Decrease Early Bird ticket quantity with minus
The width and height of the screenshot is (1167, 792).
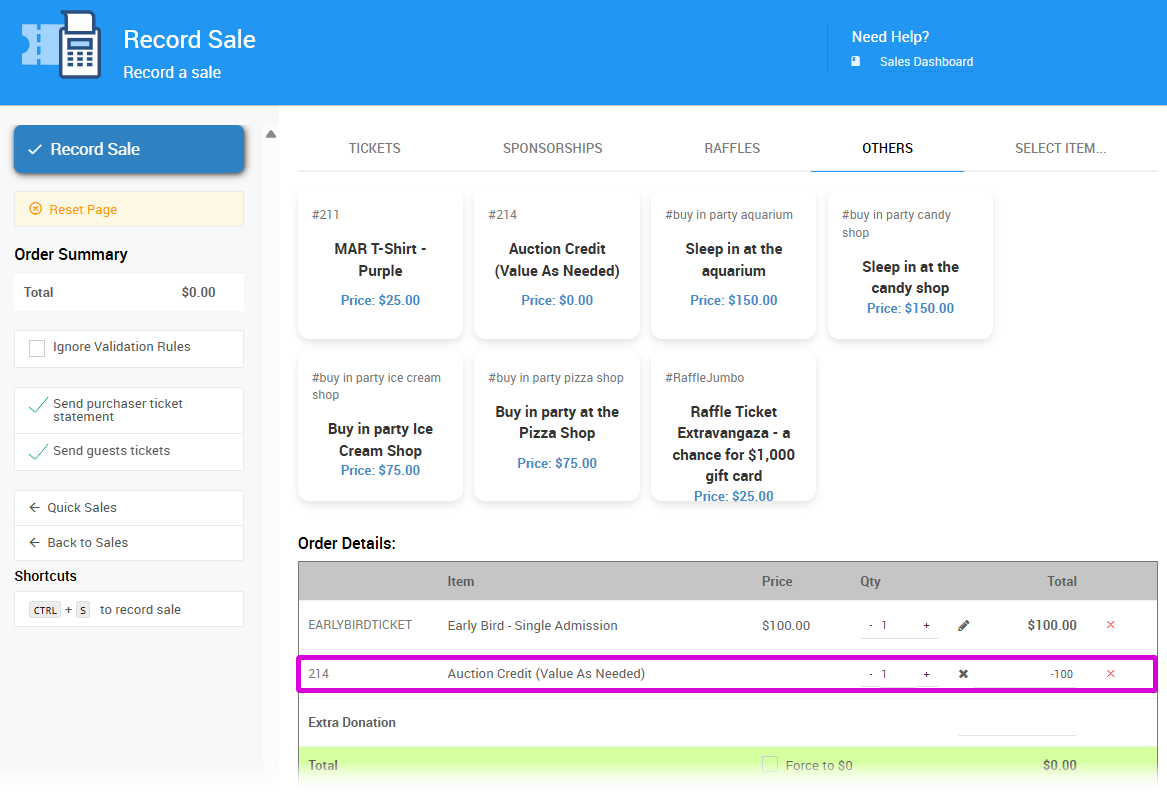[x=871, y=626]
